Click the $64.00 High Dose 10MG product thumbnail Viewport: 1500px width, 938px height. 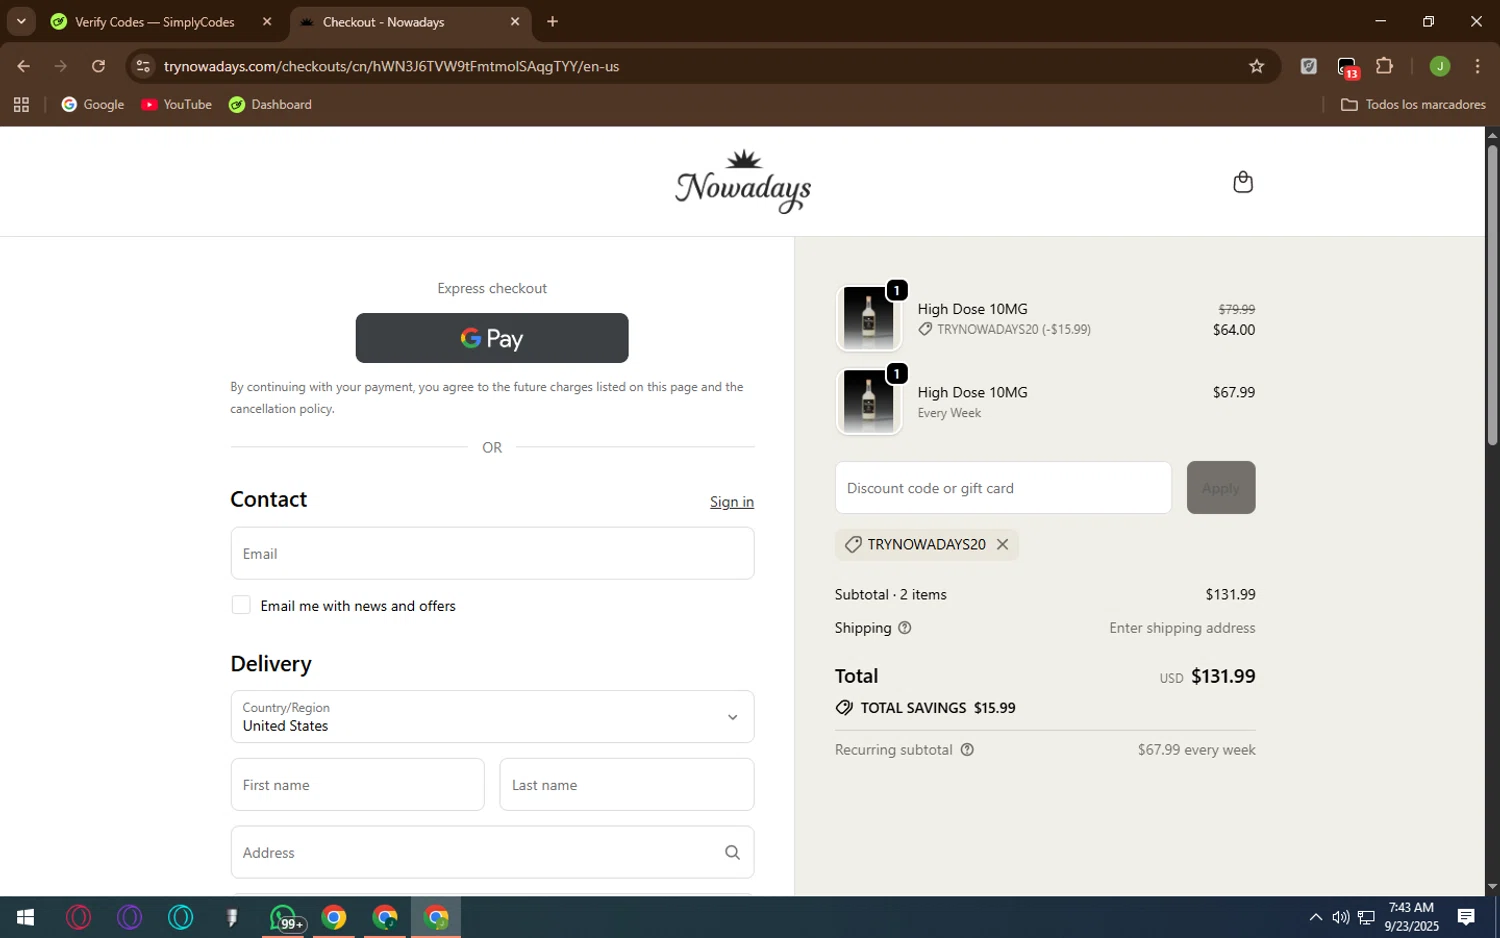point(869,318)
